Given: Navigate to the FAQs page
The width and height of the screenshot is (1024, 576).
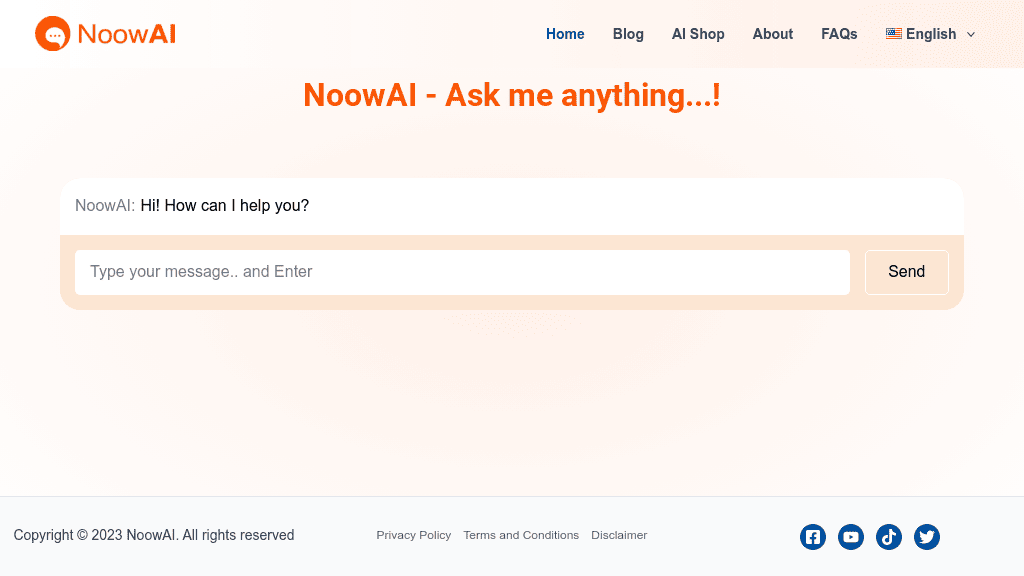Looking at the screenshot, I should [x=839, y=33].
